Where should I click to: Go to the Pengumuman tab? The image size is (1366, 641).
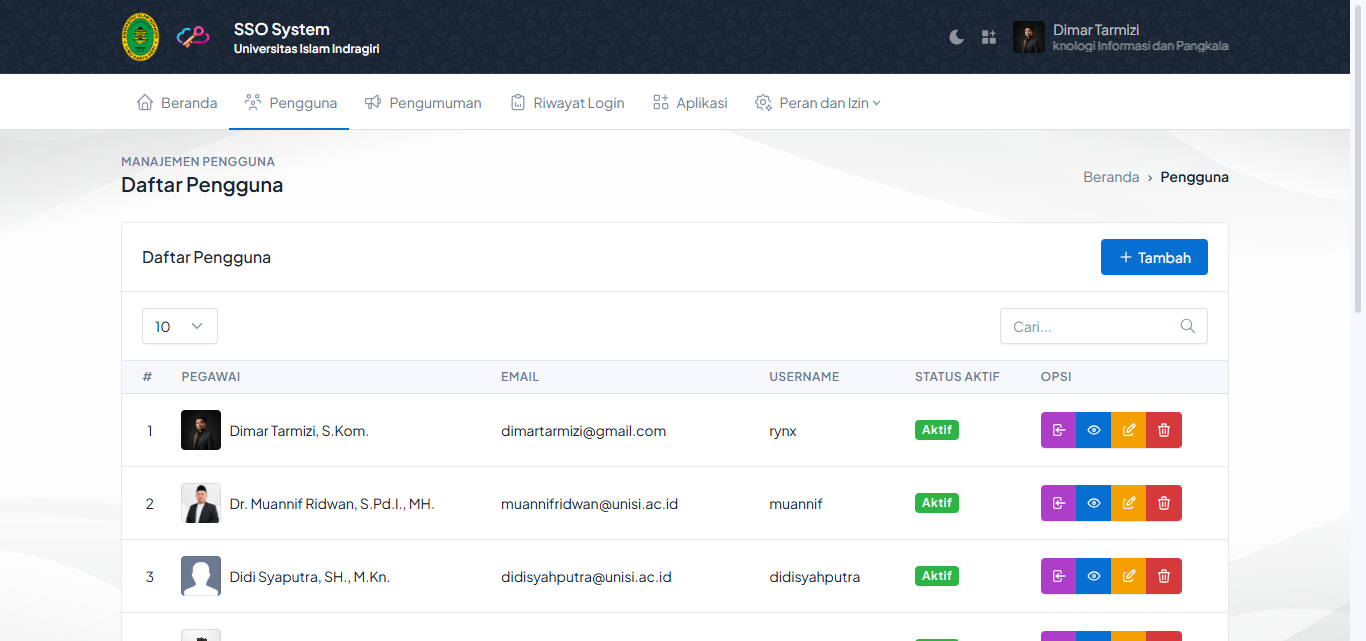click(x=423, y=103)
